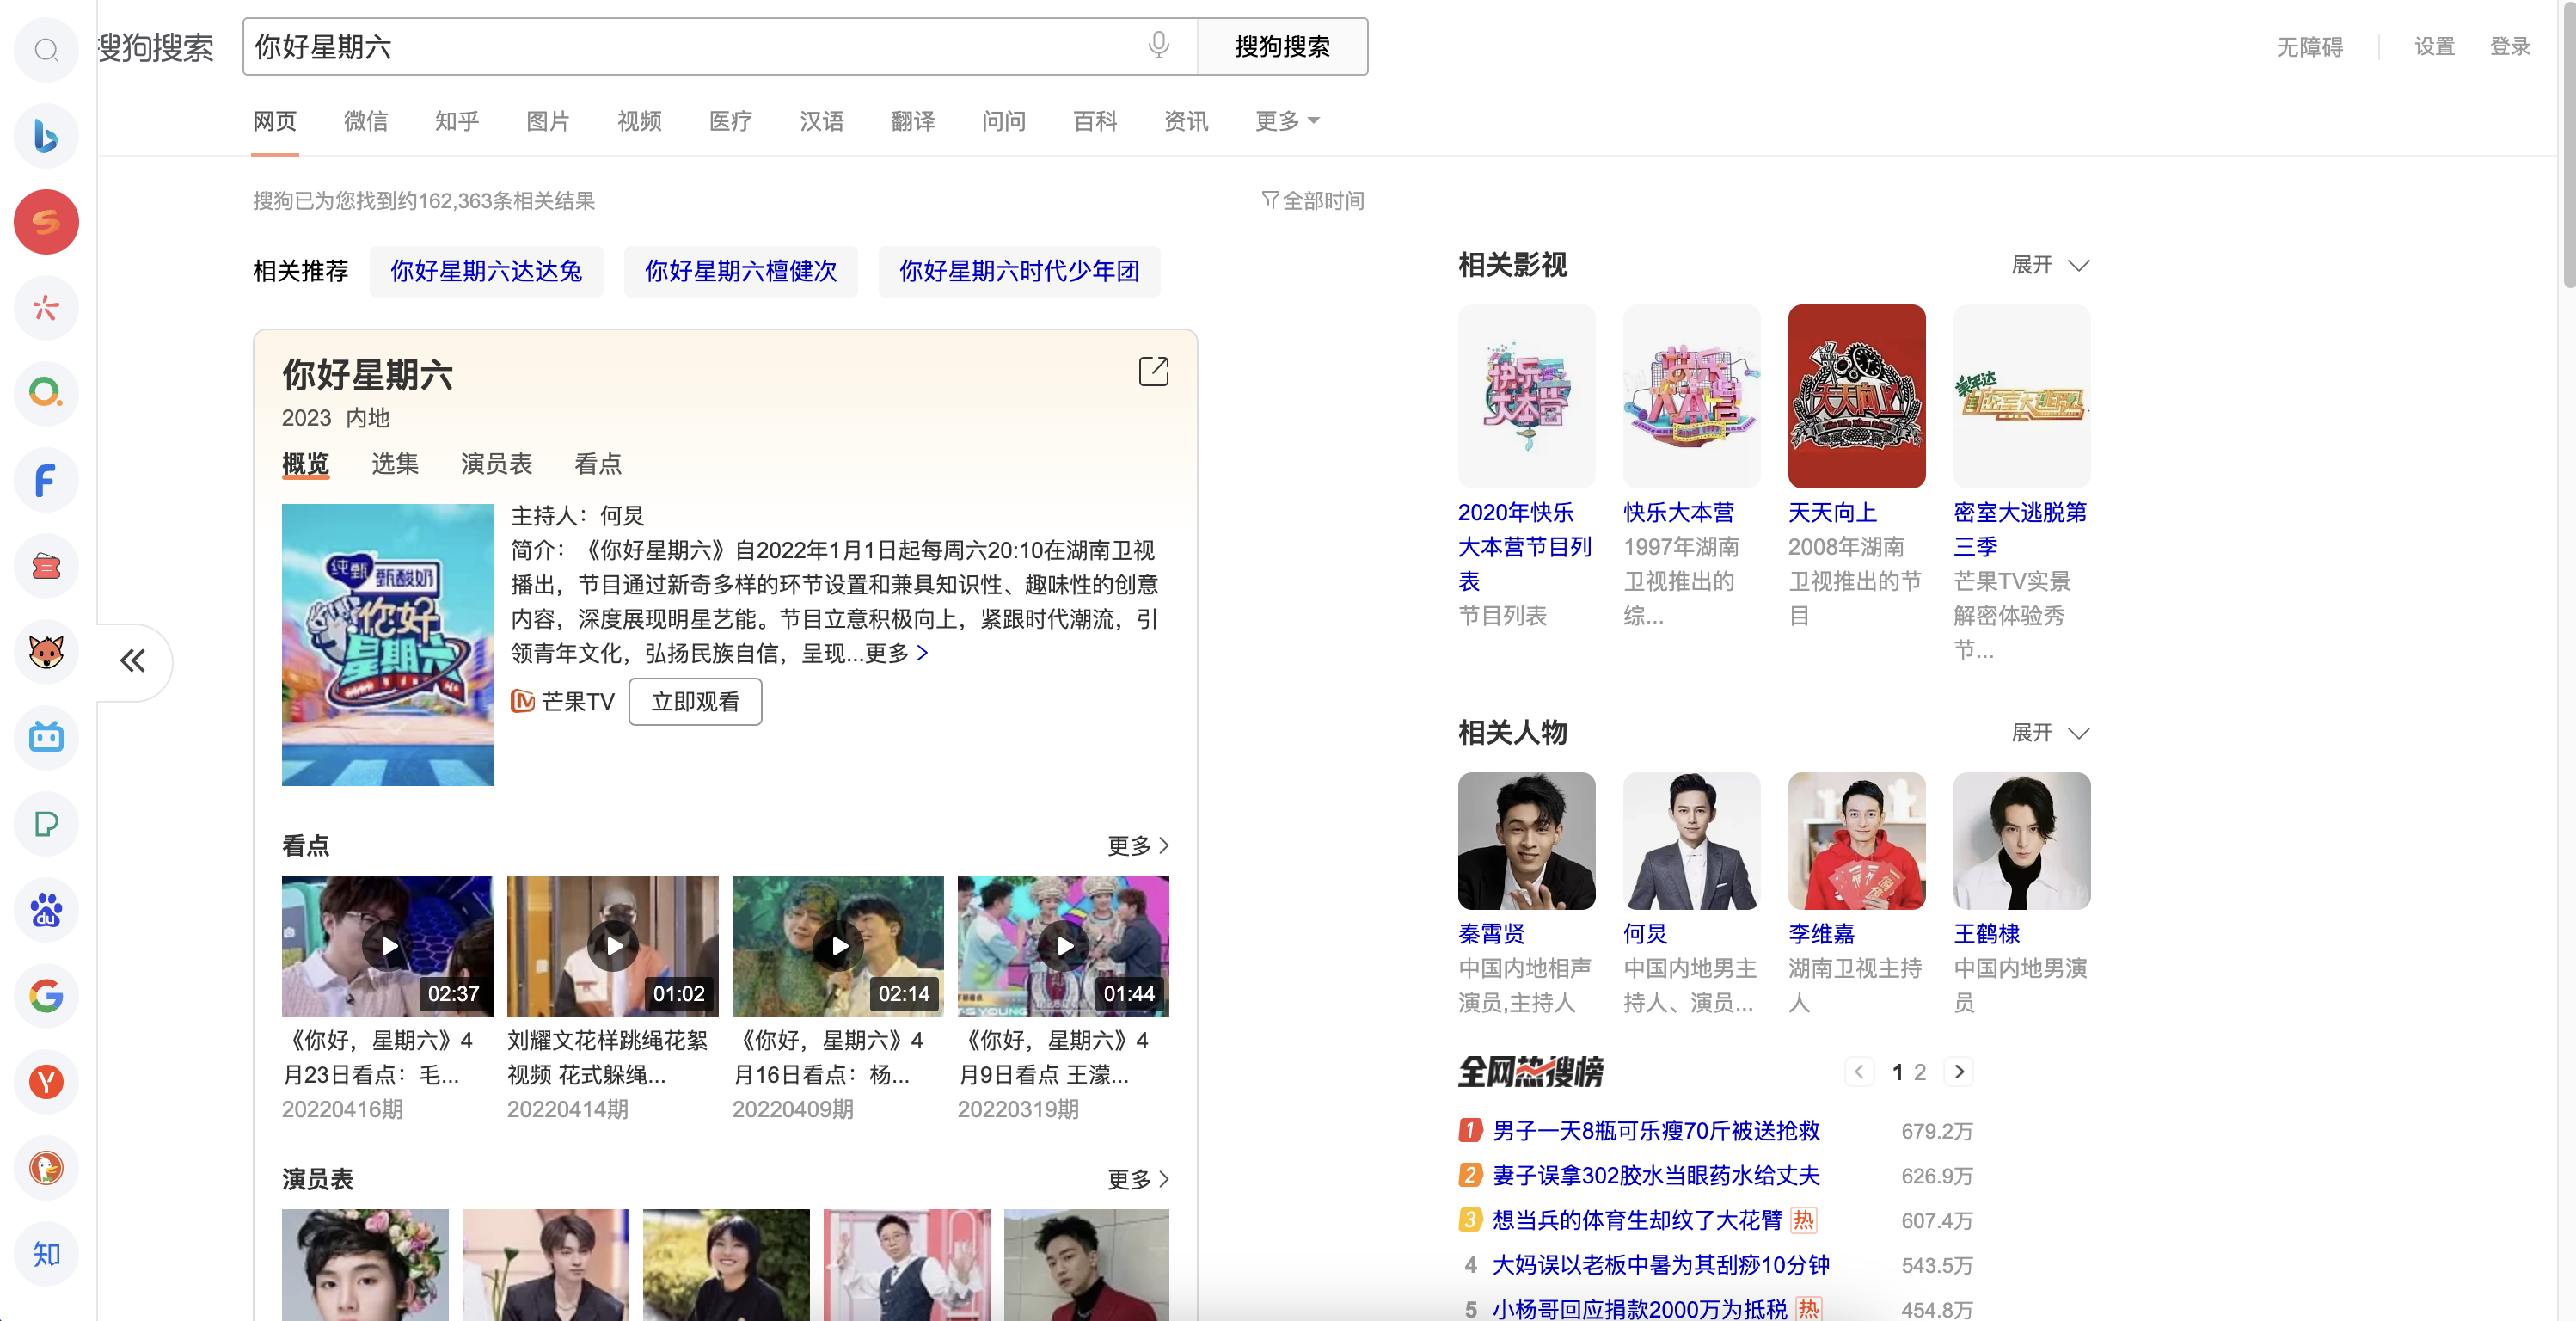
Task: Open Bing from the search engine sidebar
Action: coord(46,135)
